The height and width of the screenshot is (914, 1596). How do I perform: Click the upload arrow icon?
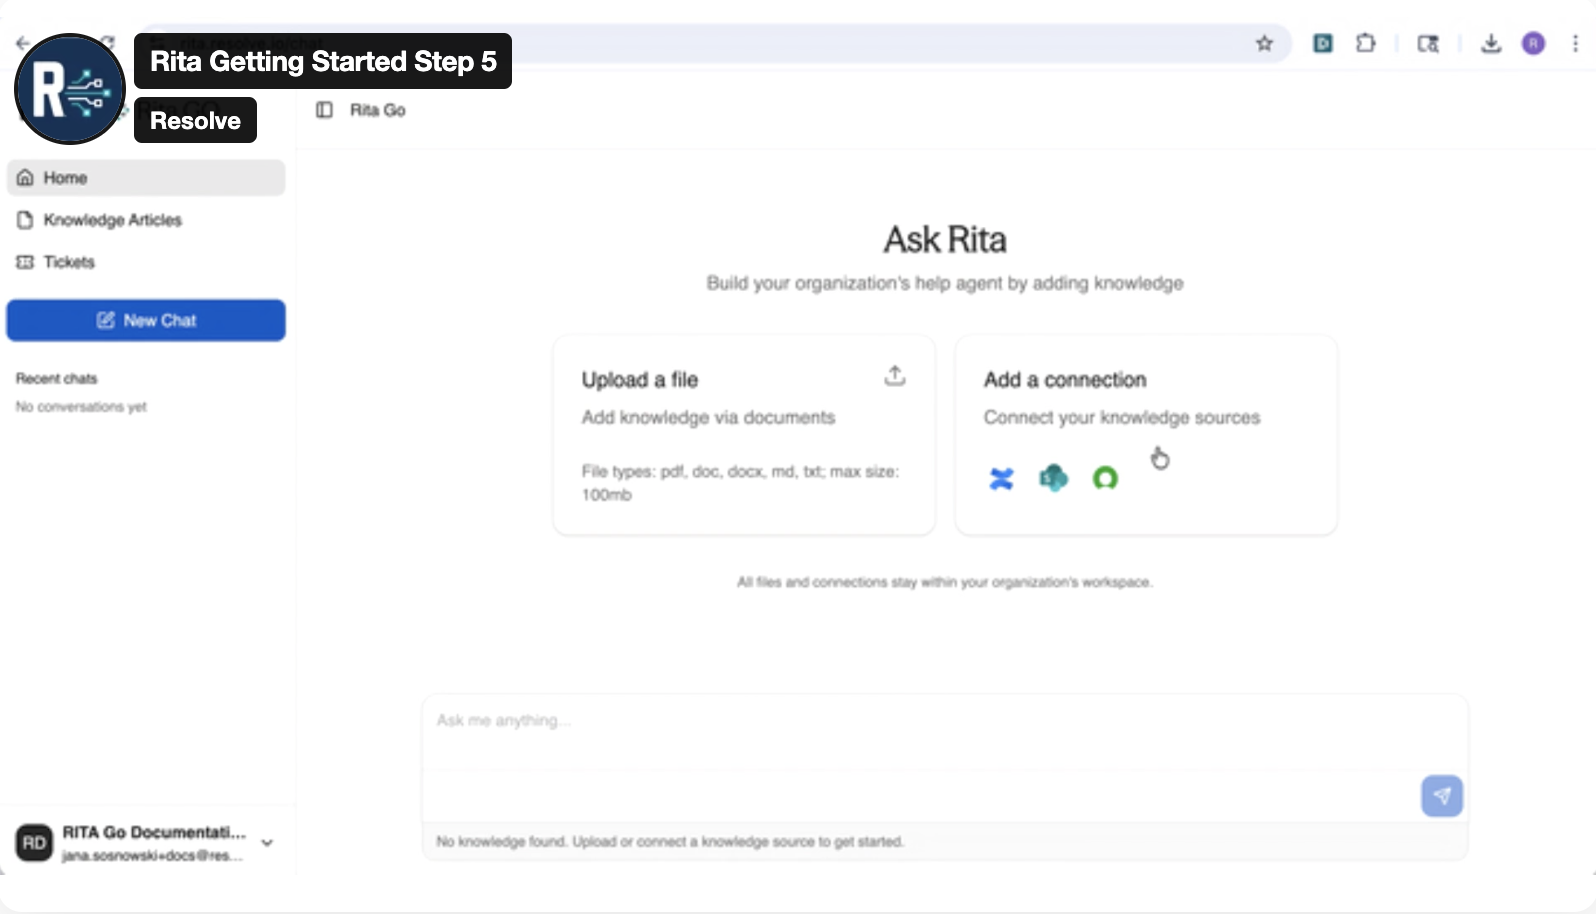(x=895, y=376)
